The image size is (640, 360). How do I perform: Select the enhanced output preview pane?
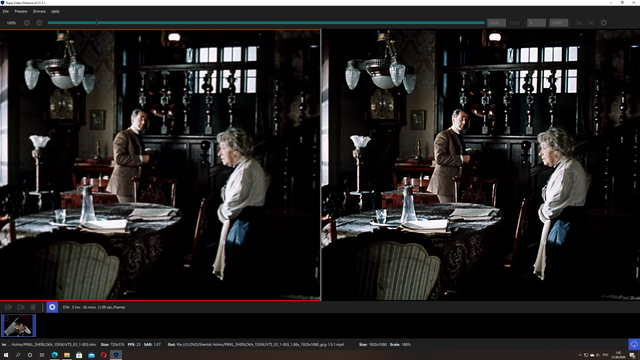pos(481,165)
